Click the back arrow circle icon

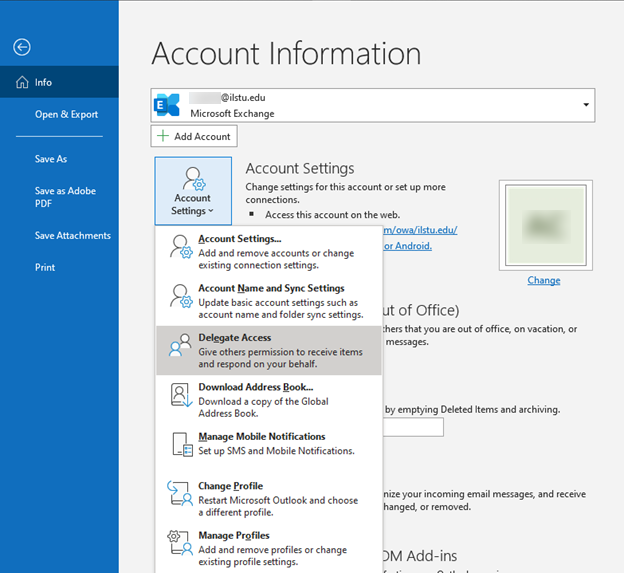pos(21,47)
